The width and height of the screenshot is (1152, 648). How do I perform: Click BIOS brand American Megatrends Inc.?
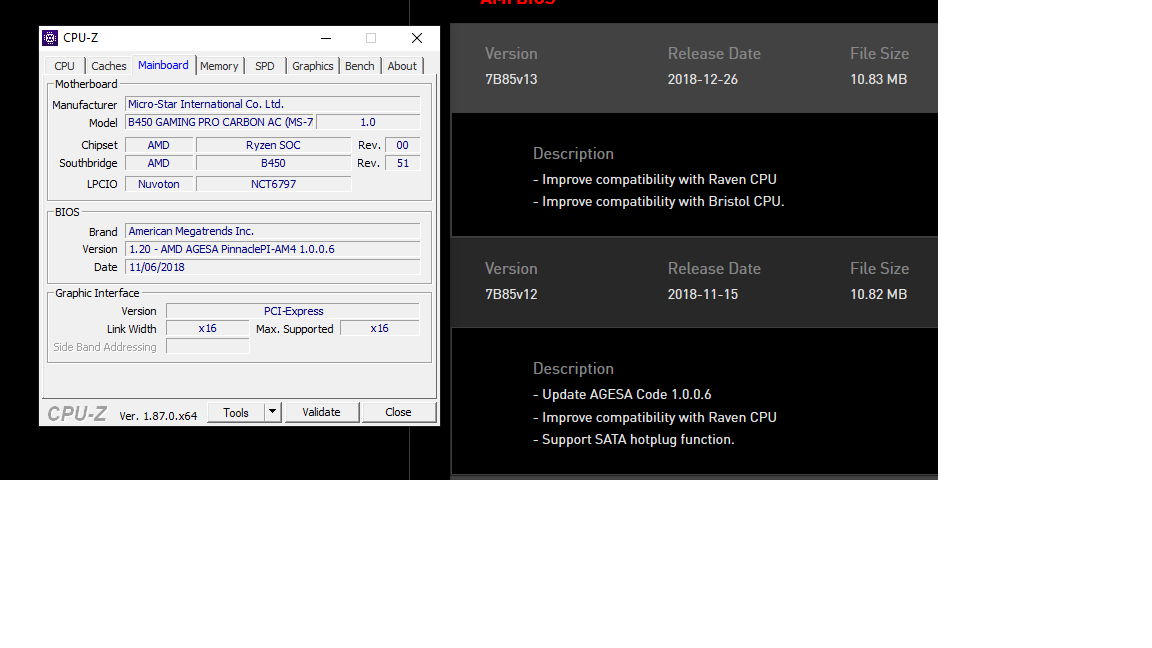point(273,231)
